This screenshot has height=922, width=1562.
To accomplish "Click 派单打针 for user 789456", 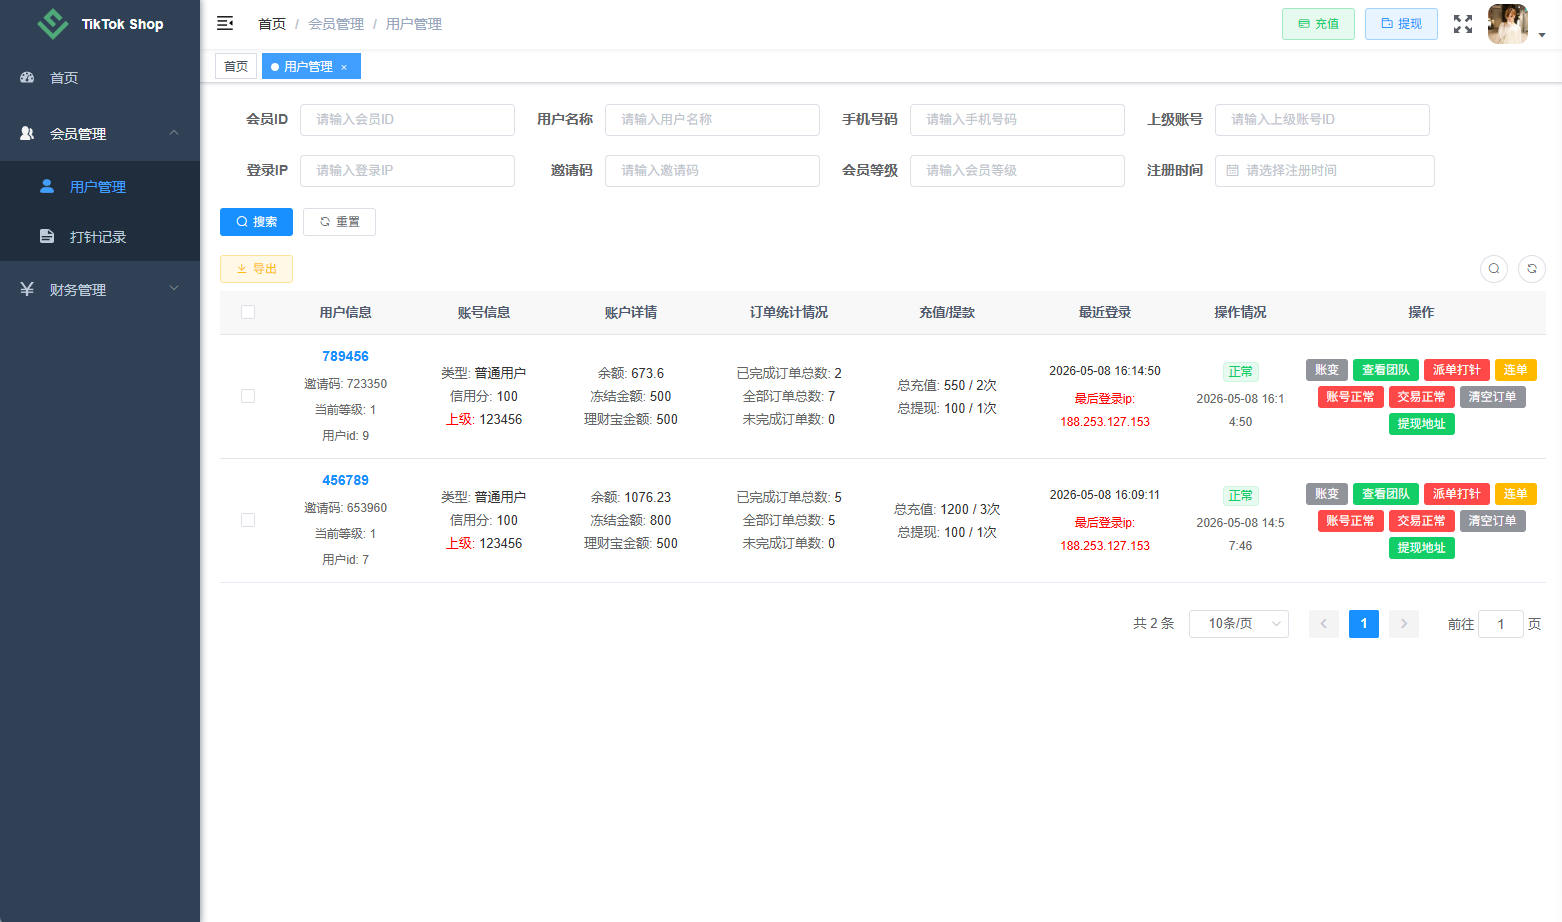I will tap(1456, 370).
